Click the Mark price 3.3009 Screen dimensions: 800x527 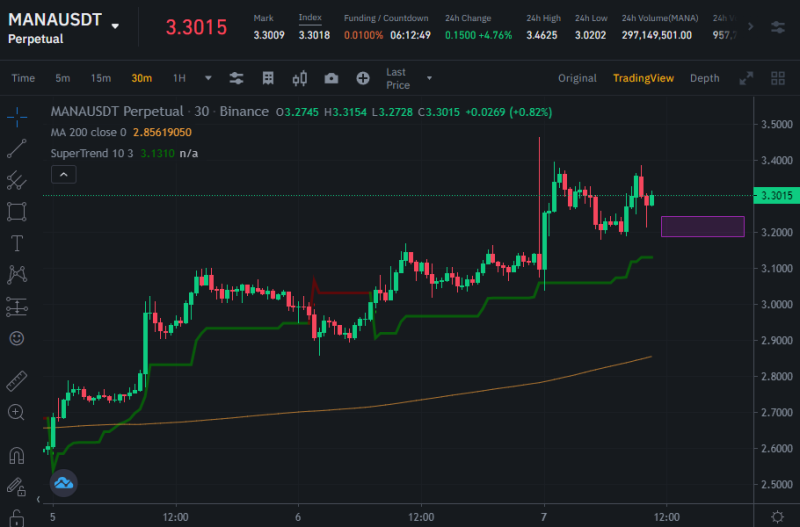(x=269, y=35)
